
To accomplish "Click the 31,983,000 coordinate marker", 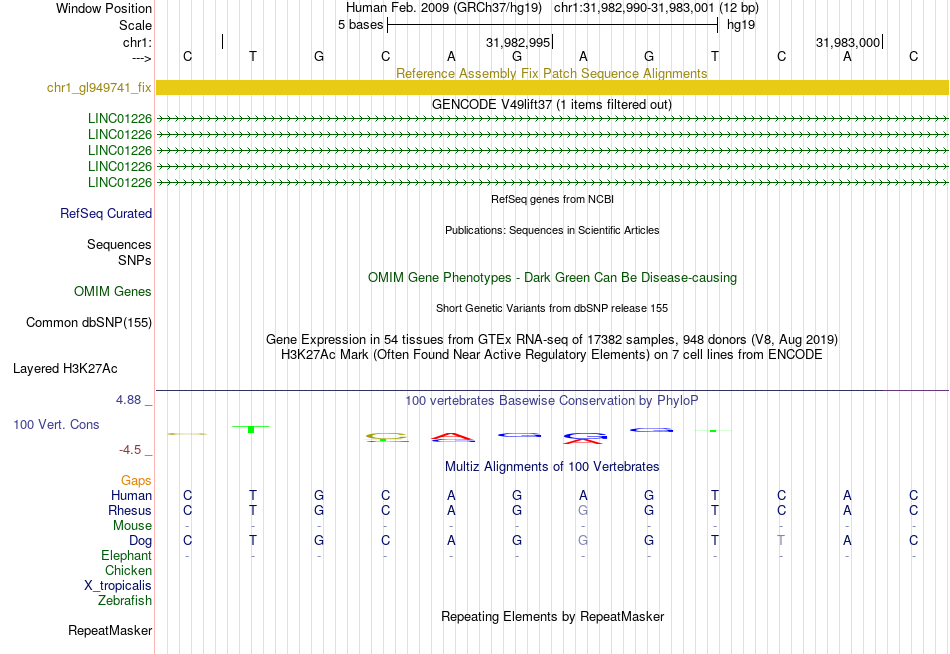I will (x=848, y=42).
